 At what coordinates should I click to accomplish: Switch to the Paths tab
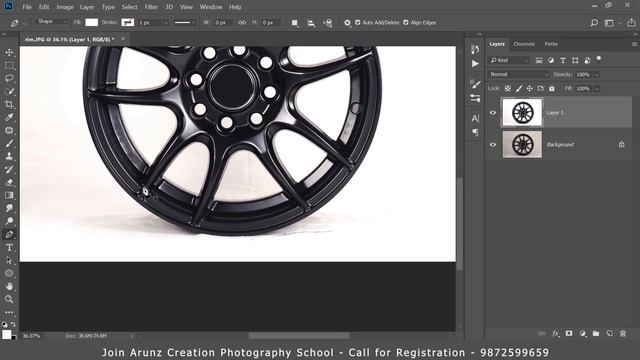(x=551, y=44)
